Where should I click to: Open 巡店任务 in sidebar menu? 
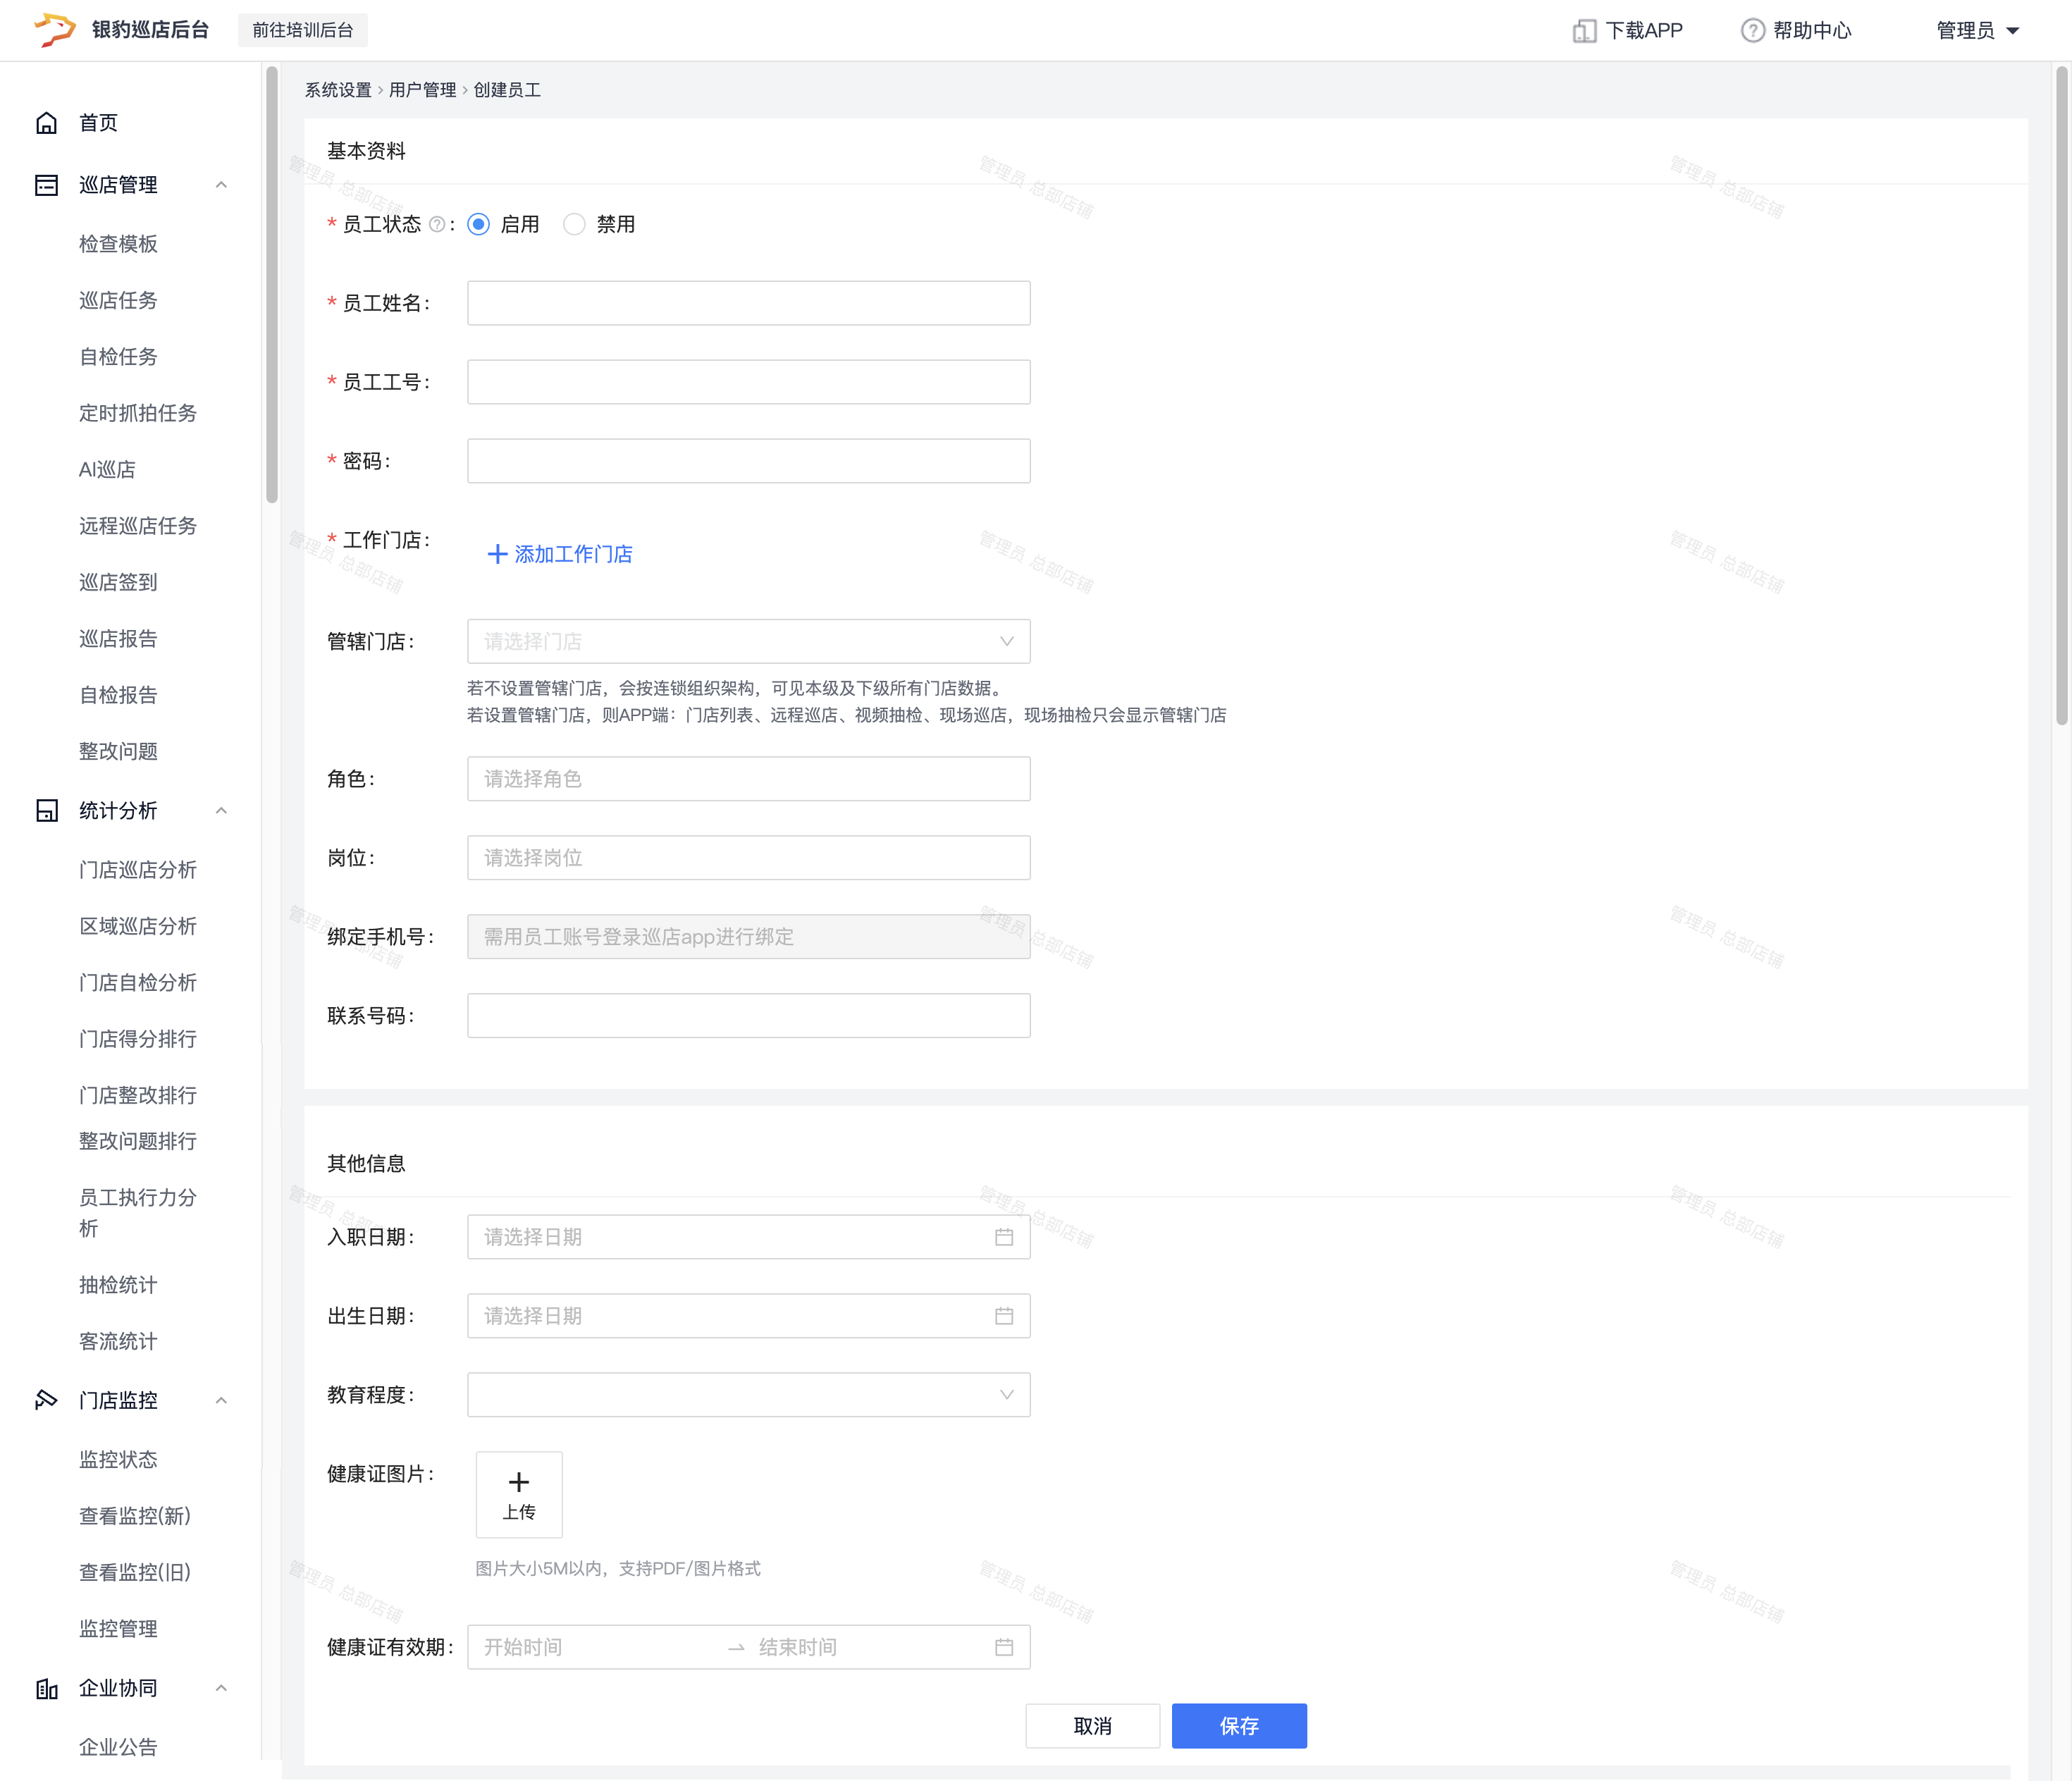point(118,301)
